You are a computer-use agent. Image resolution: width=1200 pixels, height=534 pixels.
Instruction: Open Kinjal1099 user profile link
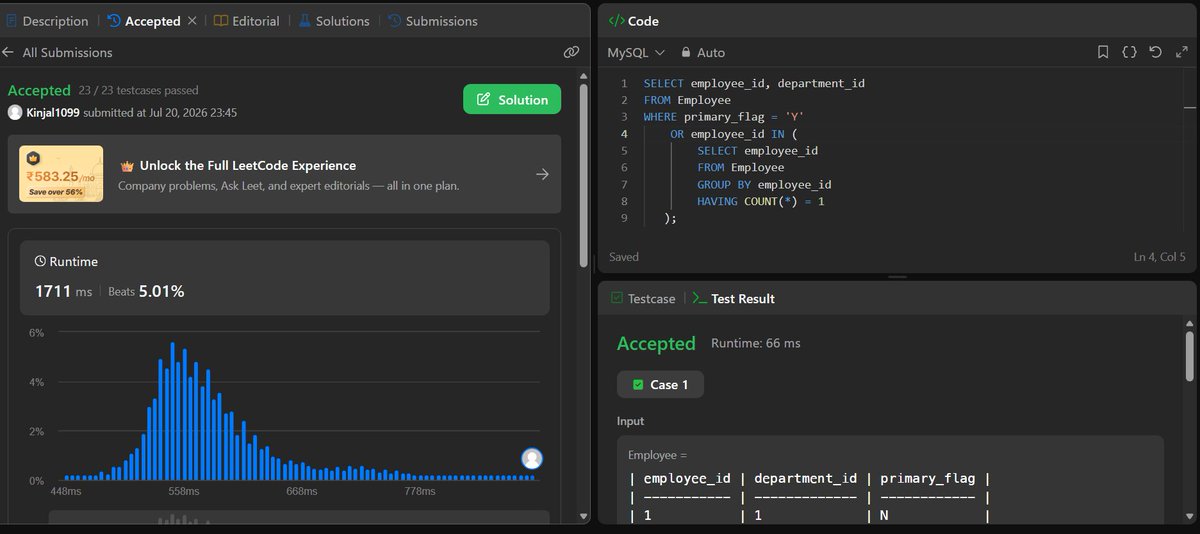53,113
